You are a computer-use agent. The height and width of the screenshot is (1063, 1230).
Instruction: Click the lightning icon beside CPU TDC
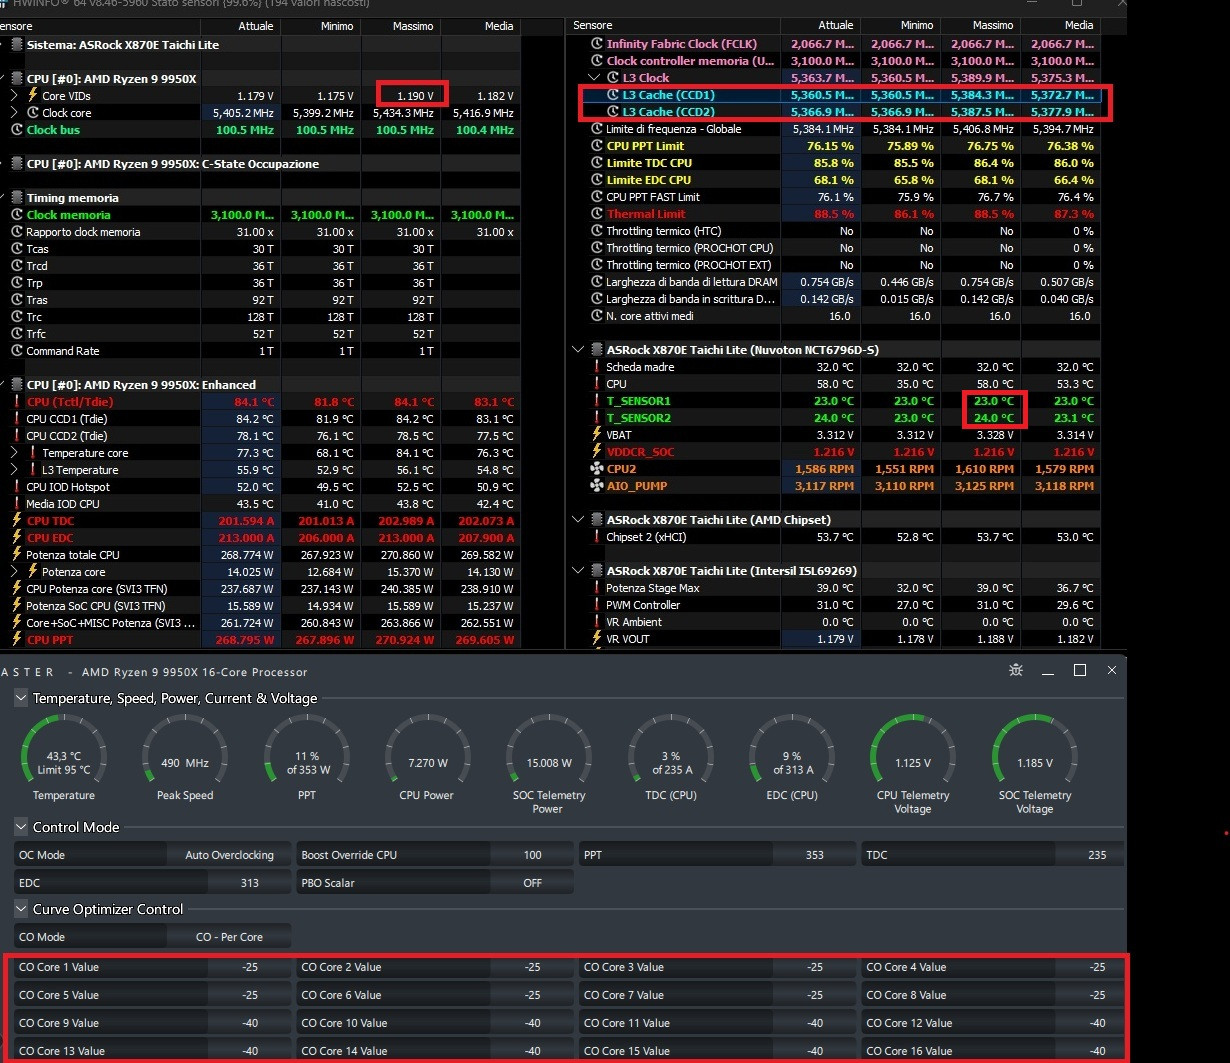[x=17, y=521]
